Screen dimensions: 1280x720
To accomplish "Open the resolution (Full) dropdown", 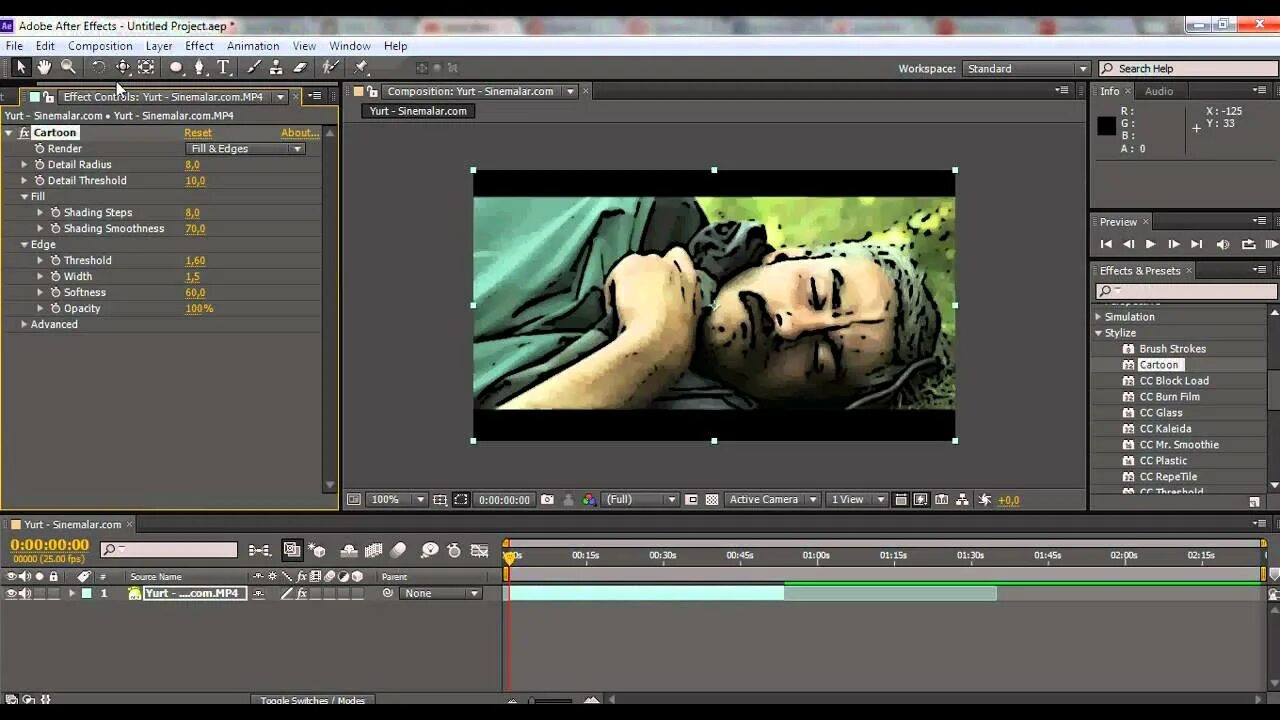I will (x=641, y=500).
